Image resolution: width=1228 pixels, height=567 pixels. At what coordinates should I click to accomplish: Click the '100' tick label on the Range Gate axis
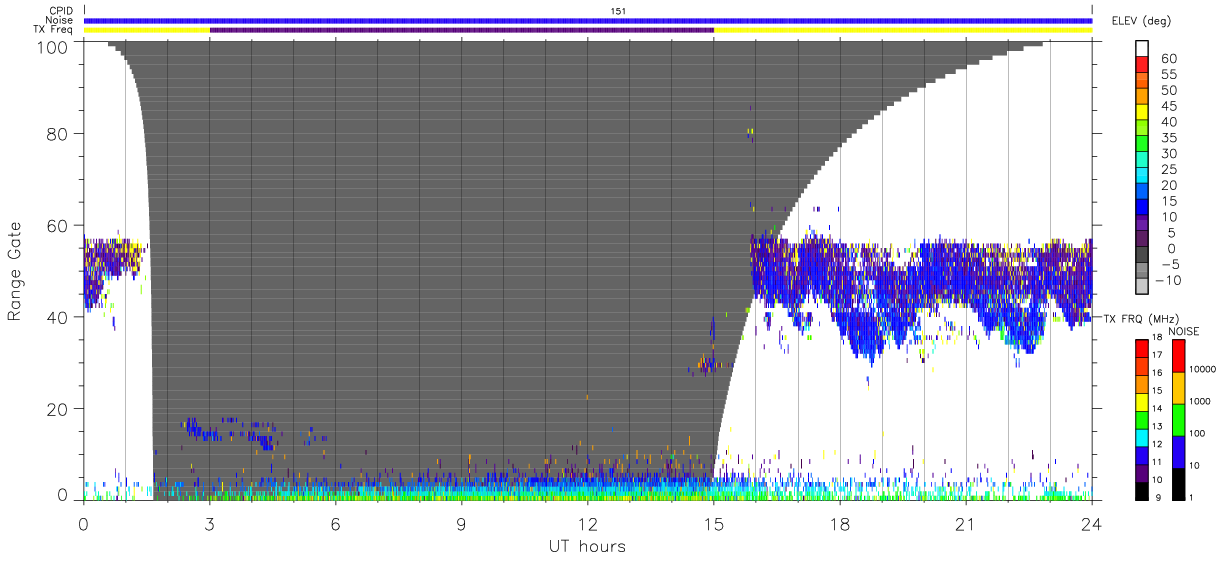pyautogui.click(x=53, y=47)
